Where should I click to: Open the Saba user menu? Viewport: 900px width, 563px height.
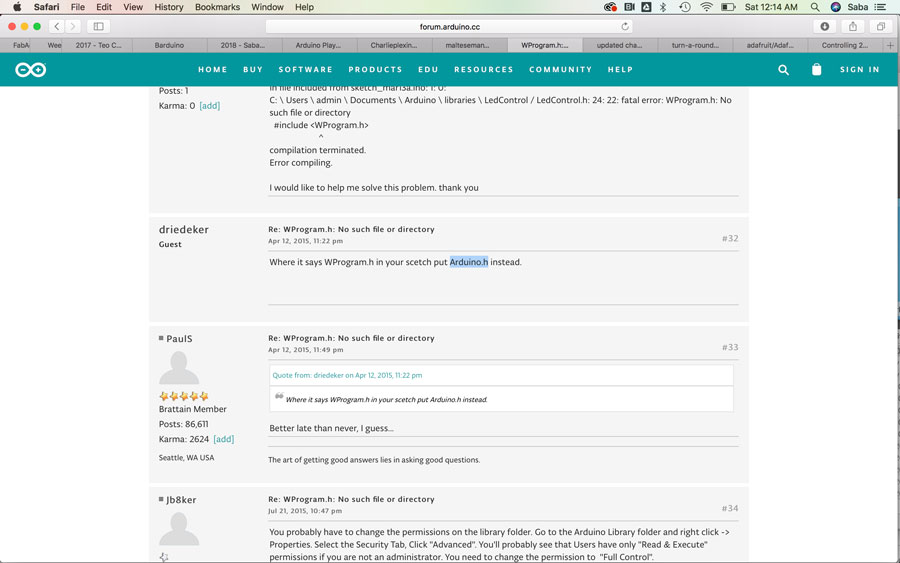pyautogui.click(x=858, y=7)
